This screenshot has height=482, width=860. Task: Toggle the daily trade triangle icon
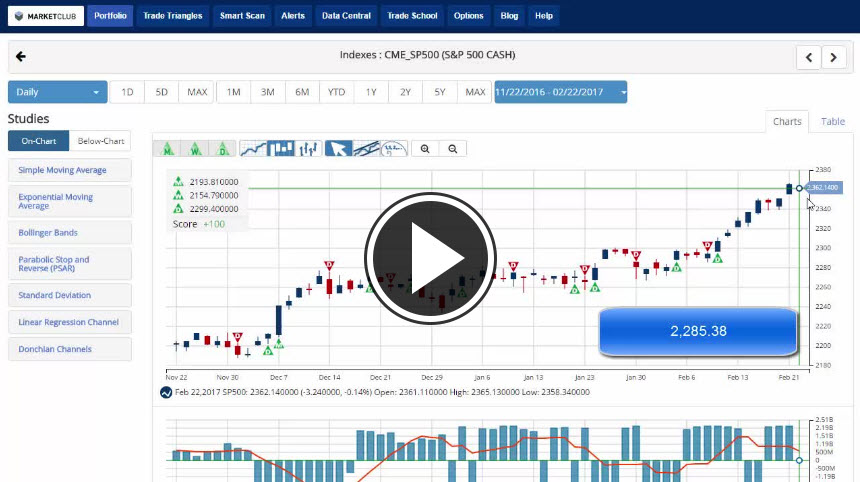[224, 149]
